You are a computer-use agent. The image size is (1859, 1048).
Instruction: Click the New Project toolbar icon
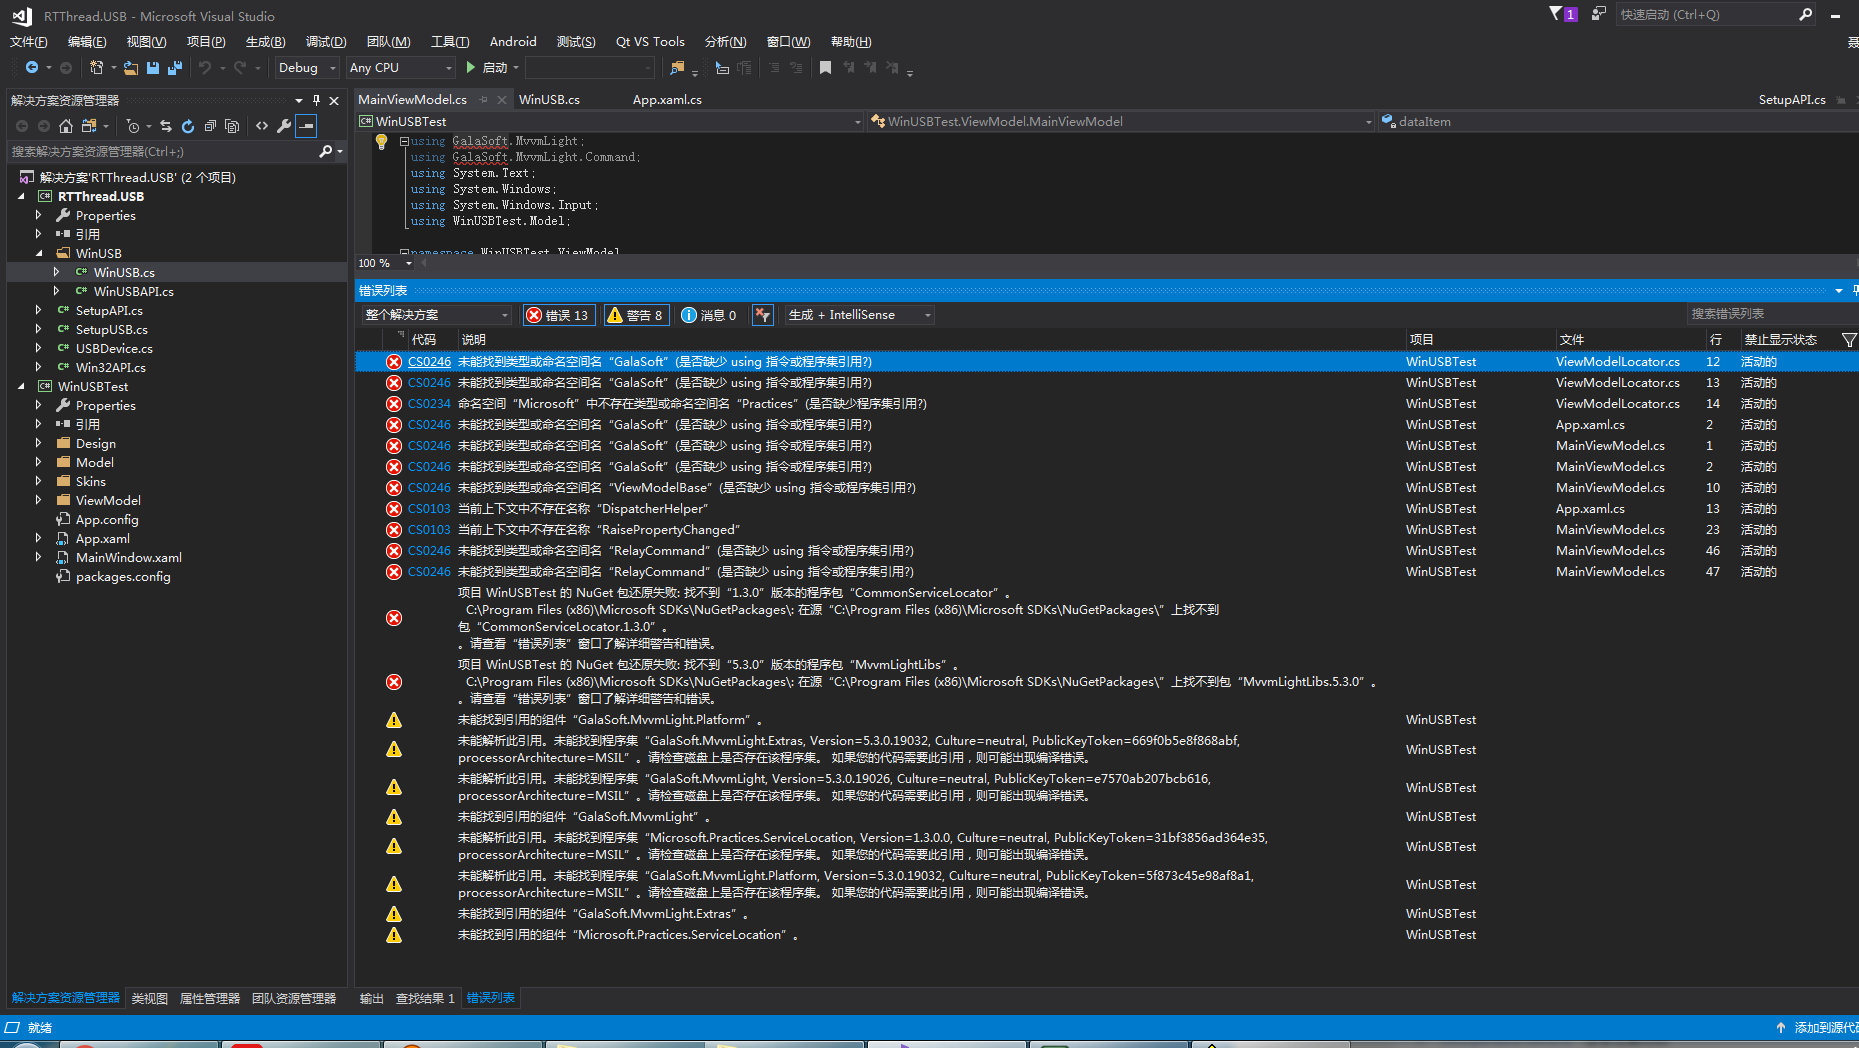97,67
